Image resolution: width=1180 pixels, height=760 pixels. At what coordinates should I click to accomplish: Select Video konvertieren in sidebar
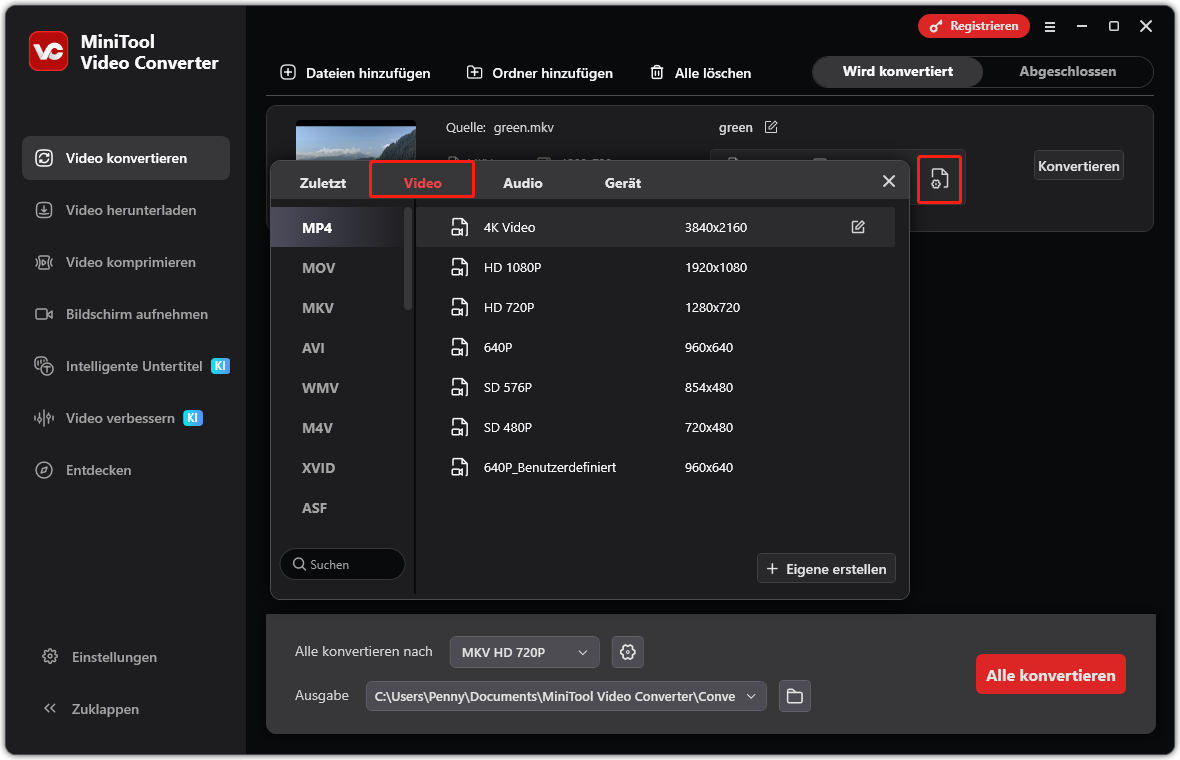click(126, 158)
